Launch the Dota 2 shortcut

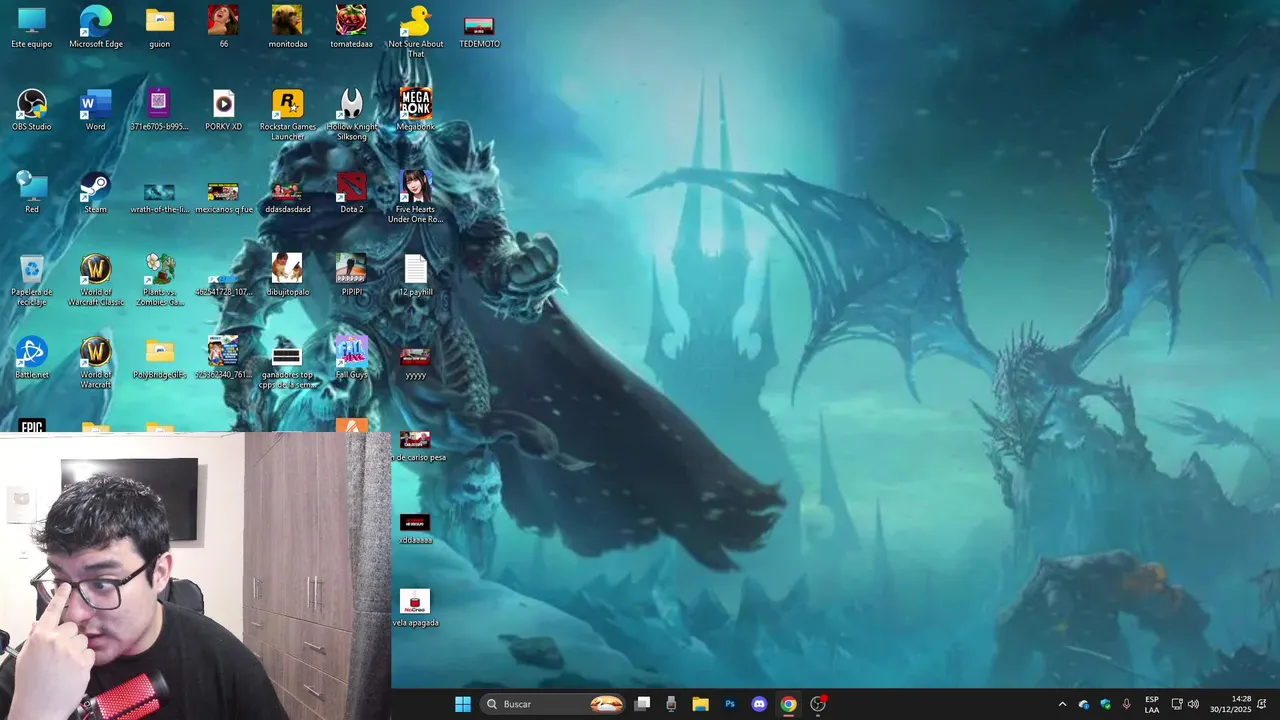351,192
